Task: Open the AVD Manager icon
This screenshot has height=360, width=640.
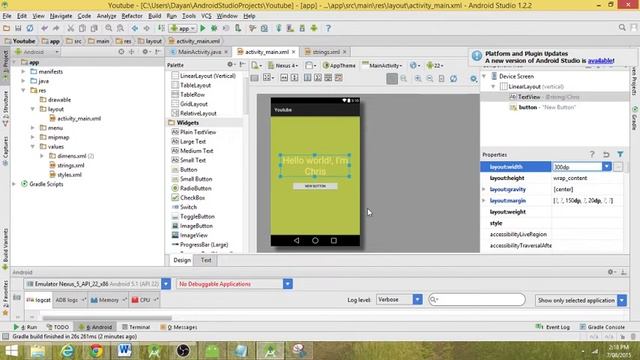Action: pyautogui.click(x=290, y=28)
